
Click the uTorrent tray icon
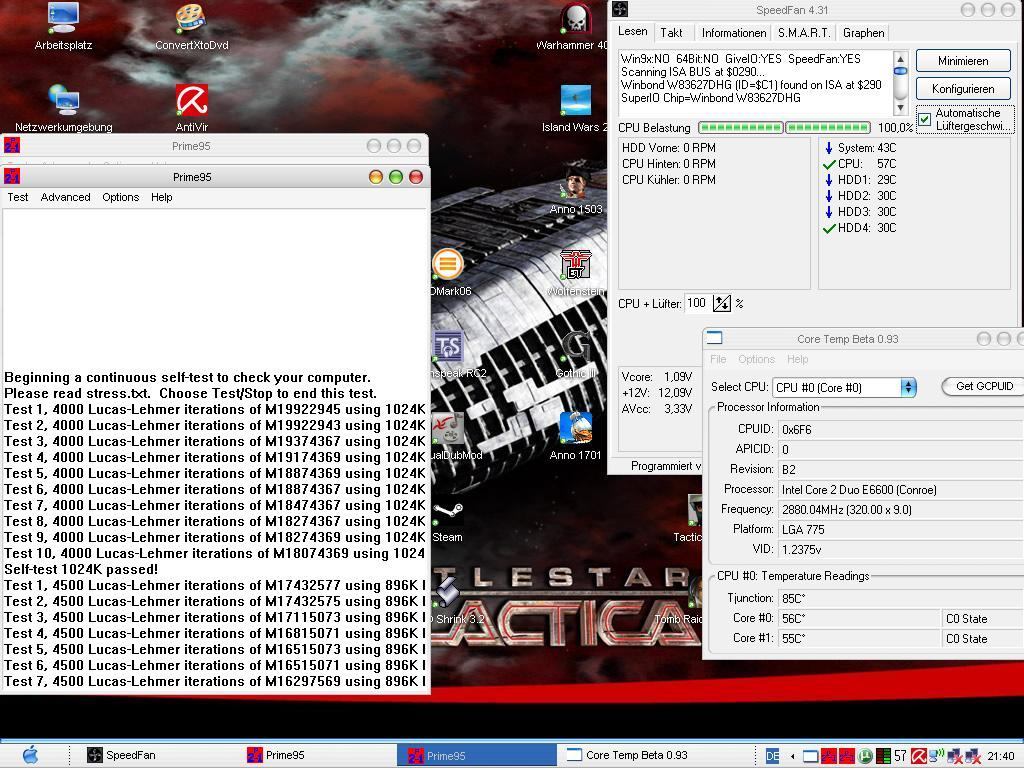(x=865, y=756)
